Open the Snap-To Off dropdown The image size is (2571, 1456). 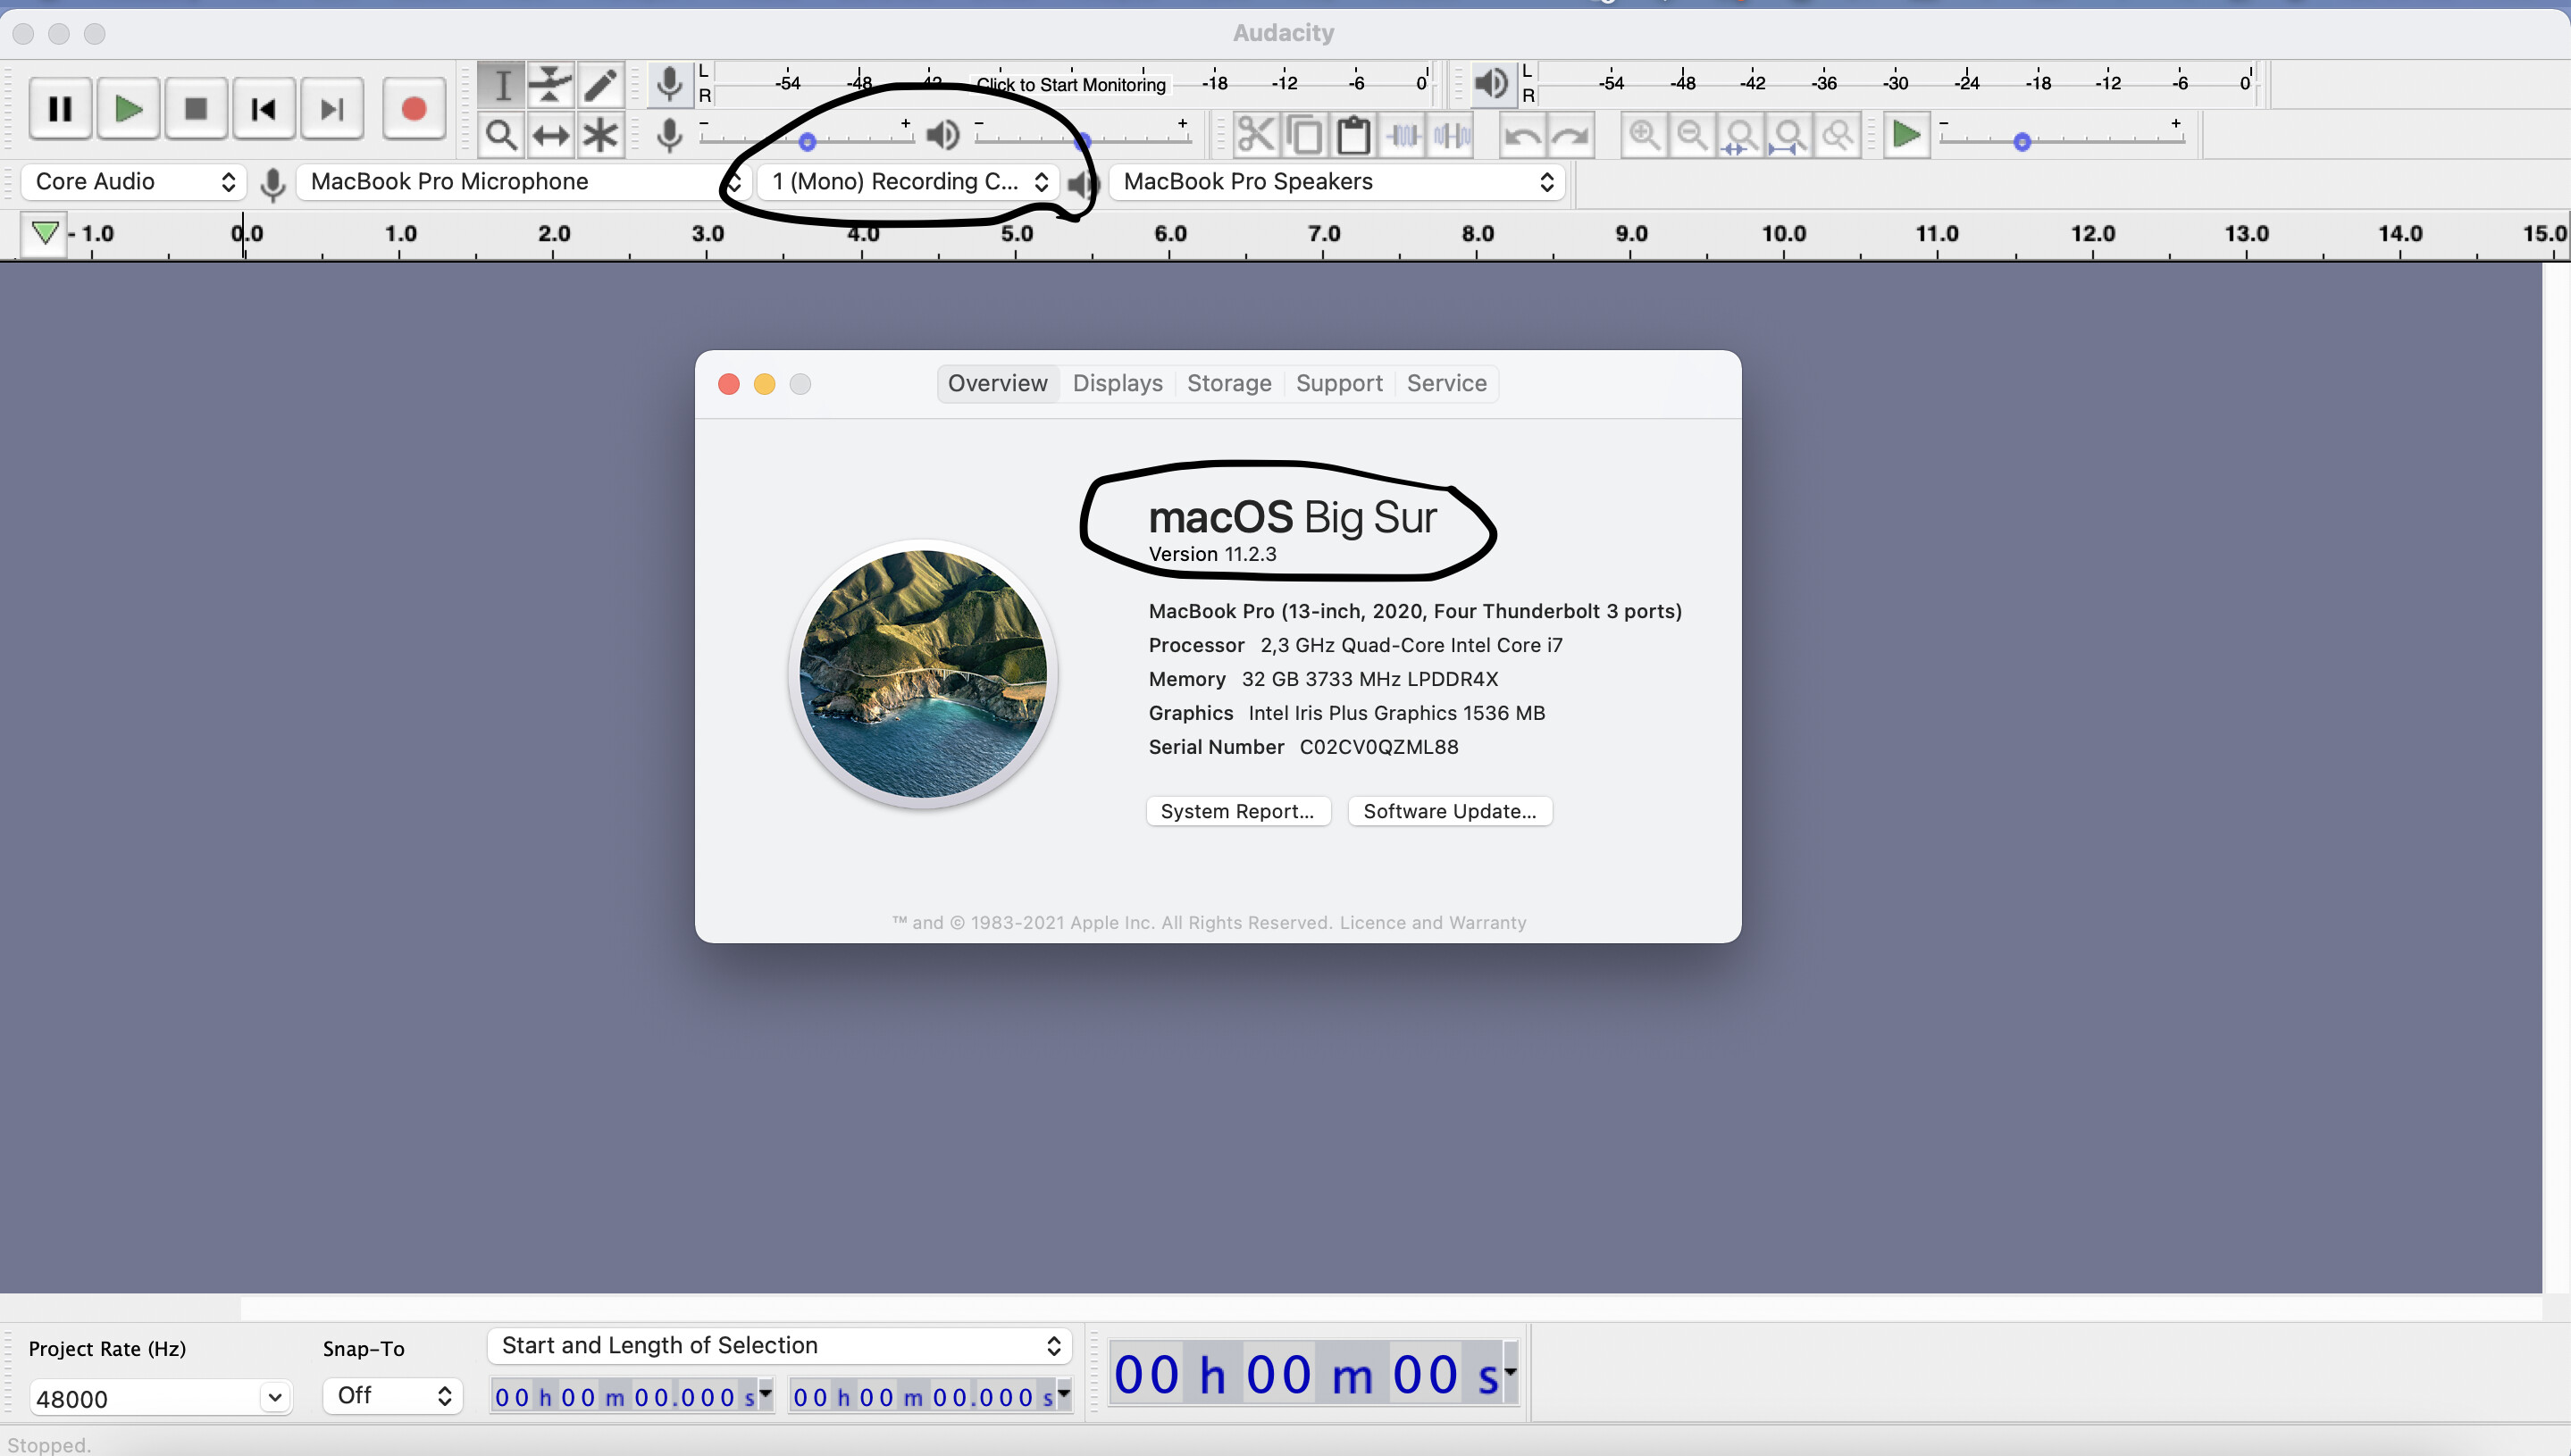[393, 1396]
